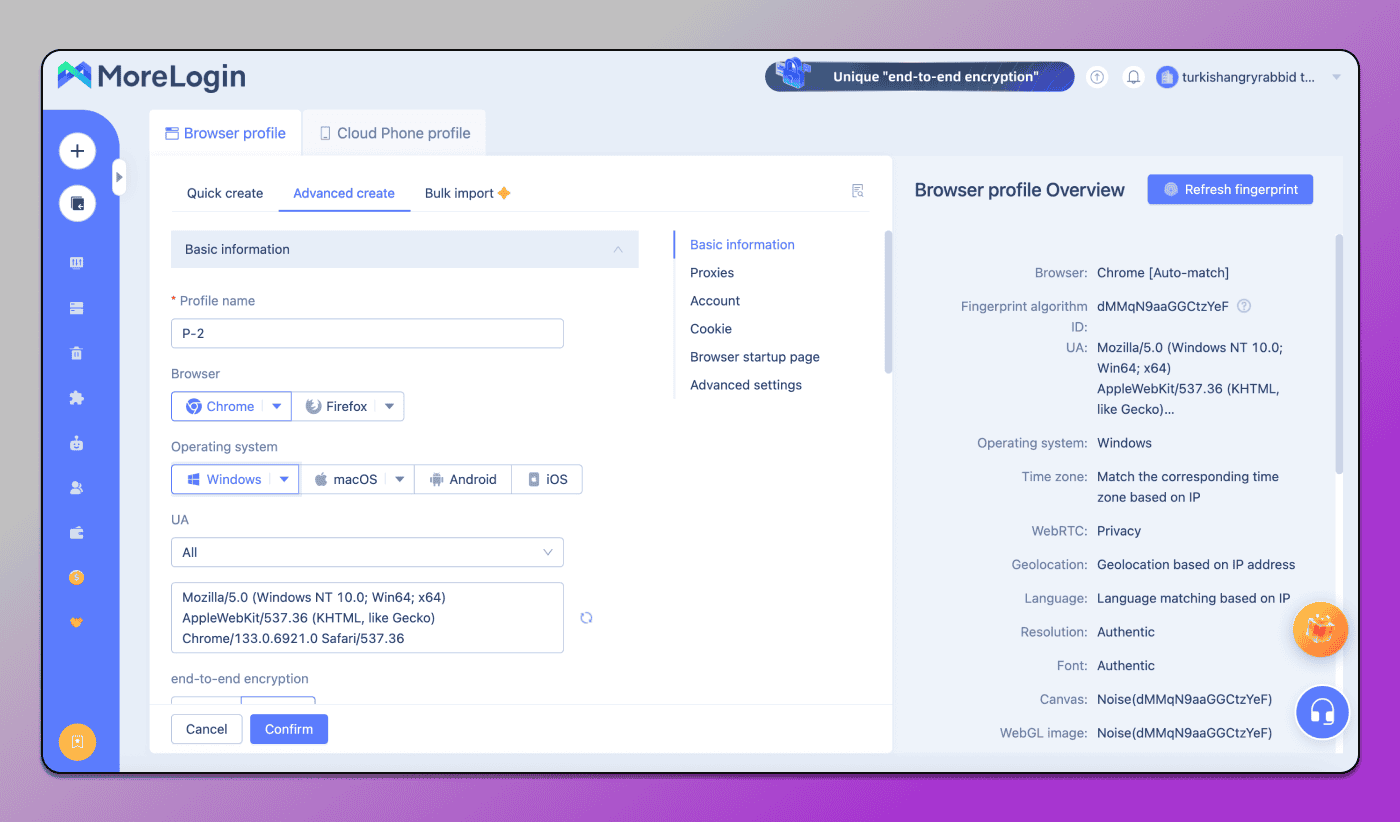Viewport: 1400px width, 822px height.
Task: Open the macOS version dropdown arrow
Action: tap(400, 480)
